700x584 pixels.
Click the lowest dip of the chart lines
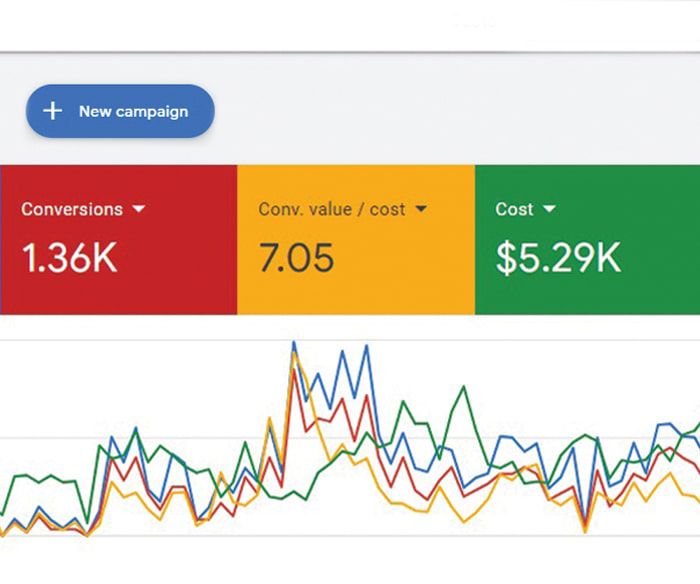[585, 529]
